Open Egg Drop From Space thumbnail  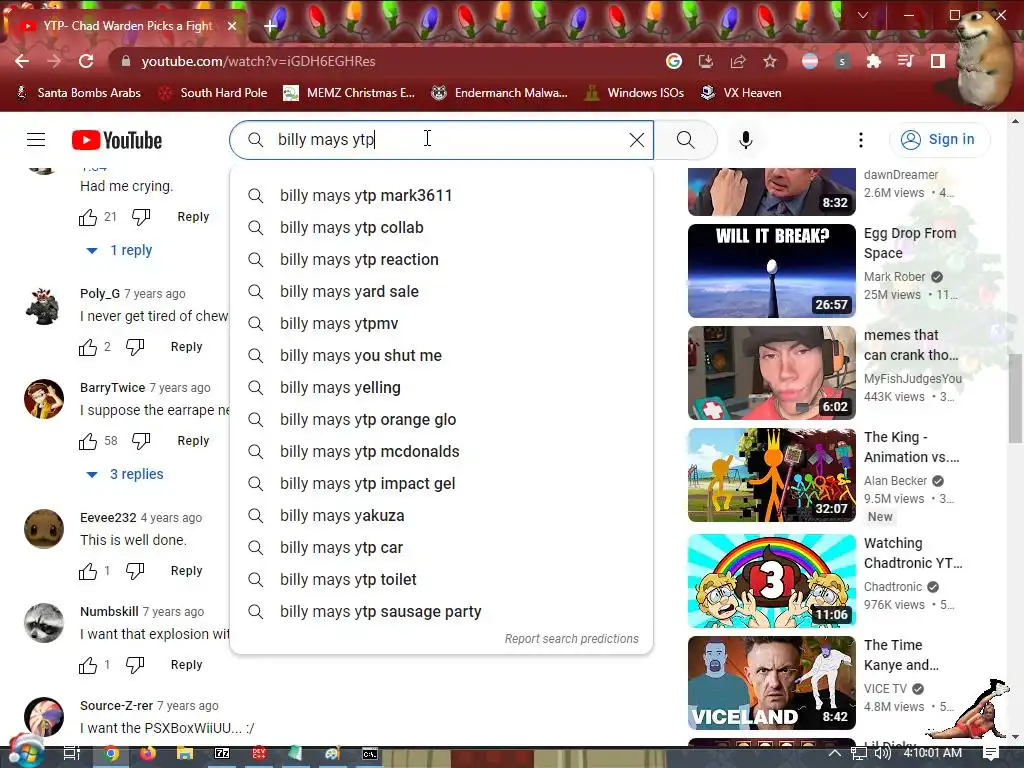coord(771,270)
